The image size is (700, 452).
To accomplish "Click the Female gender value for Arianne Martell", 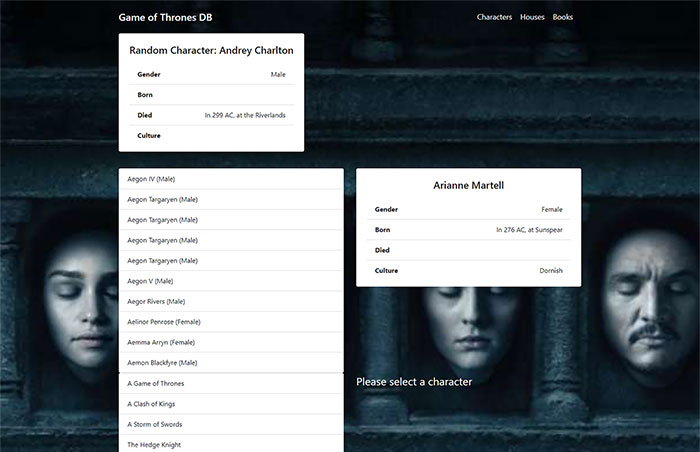I will click(x=552, y=209).
